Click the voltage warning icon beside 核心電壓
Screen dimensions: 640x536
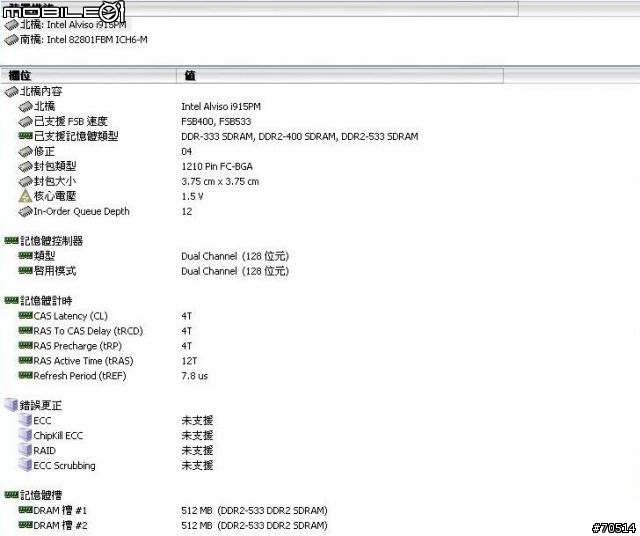[x=25, y=196]
